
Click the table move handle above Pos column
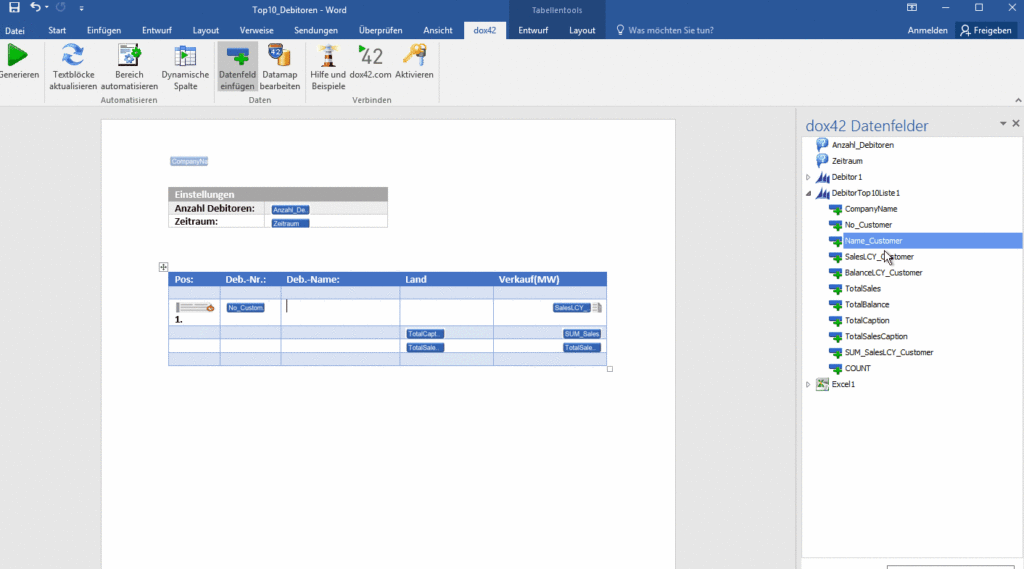tap(163, 267)
